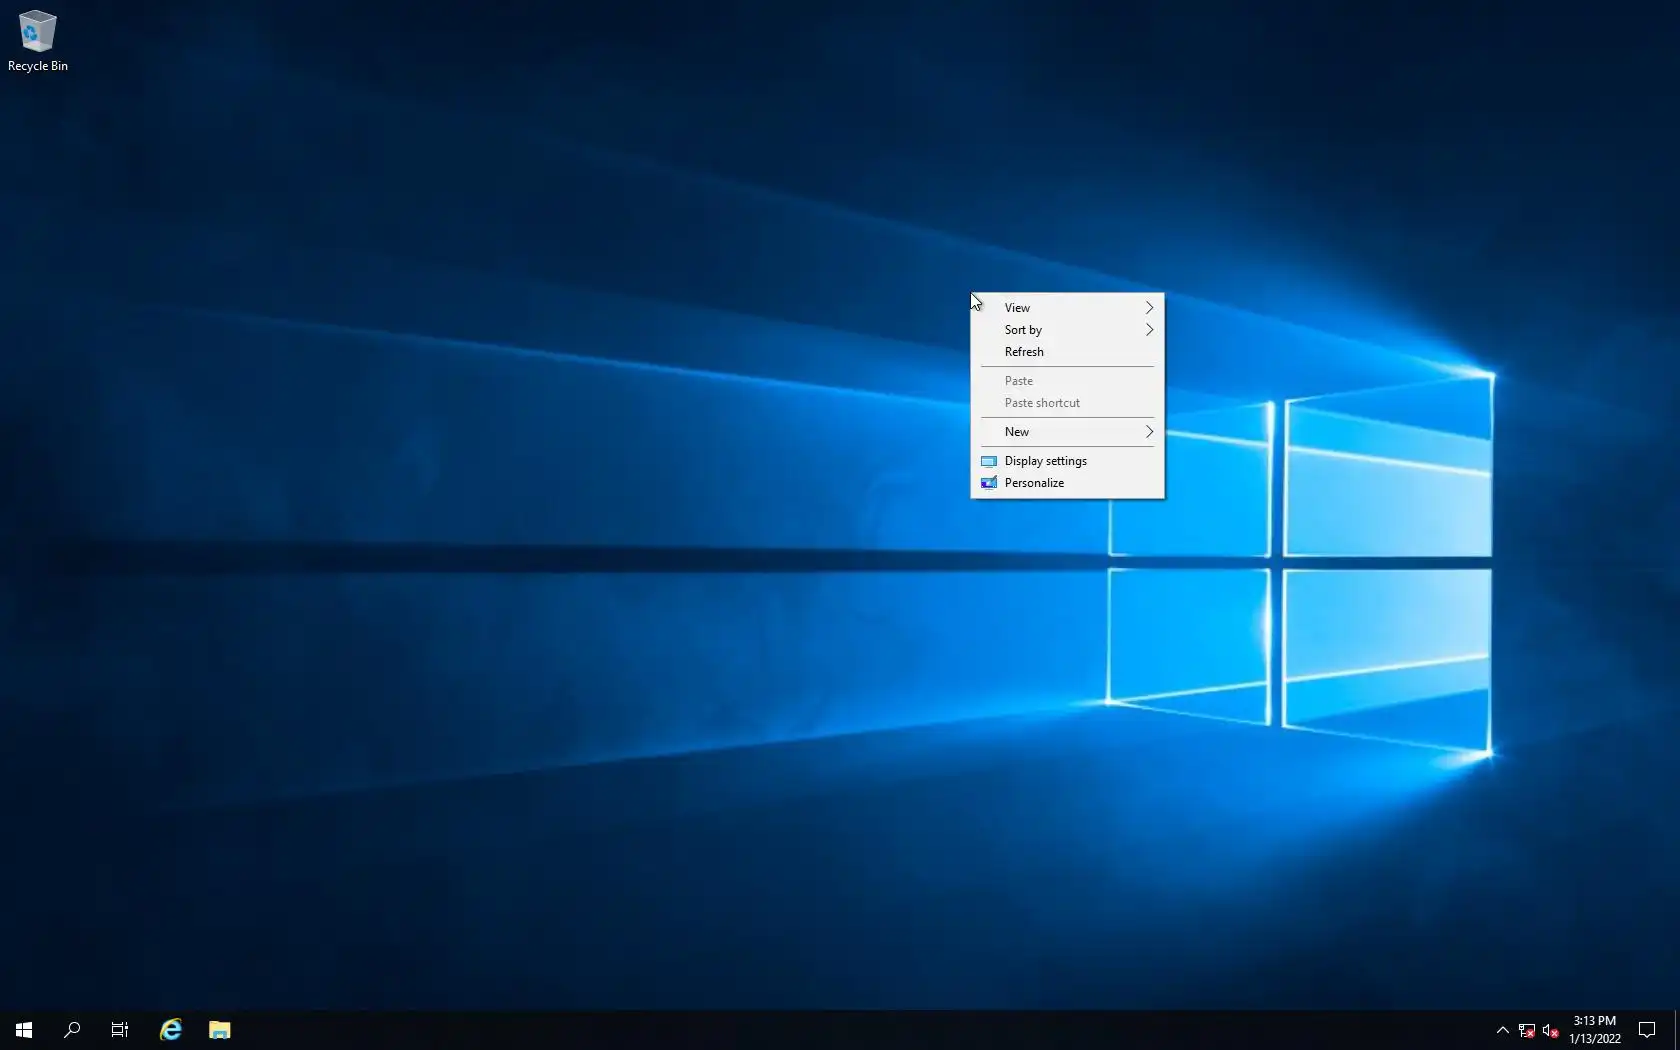Choose Personalize in the context menu

click(1067, 483)
